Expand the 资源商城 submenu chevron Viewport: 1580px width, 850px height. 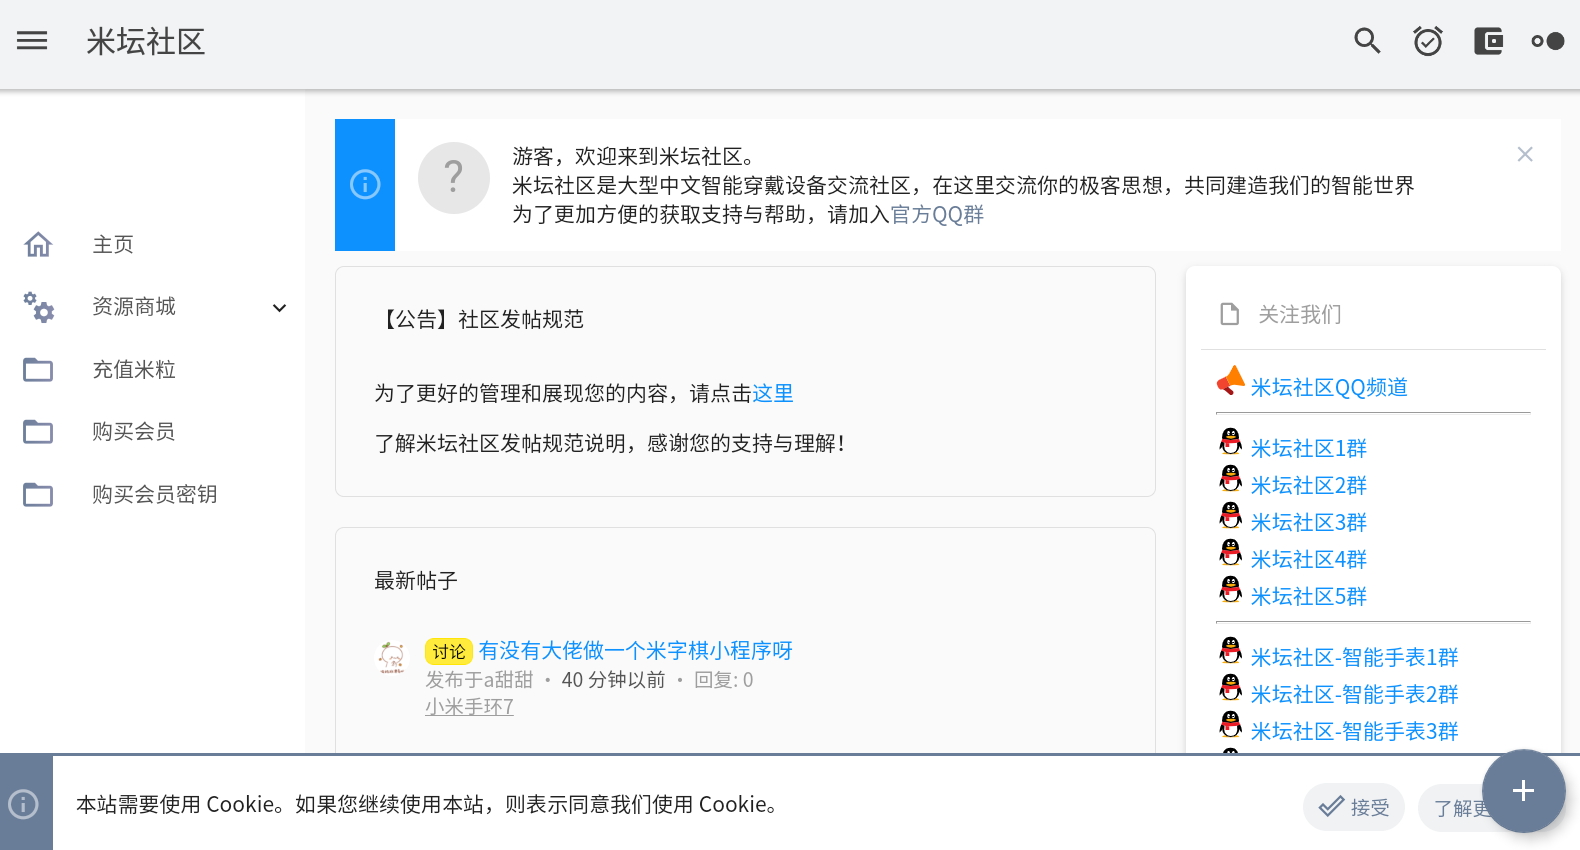tap(280, 308)
